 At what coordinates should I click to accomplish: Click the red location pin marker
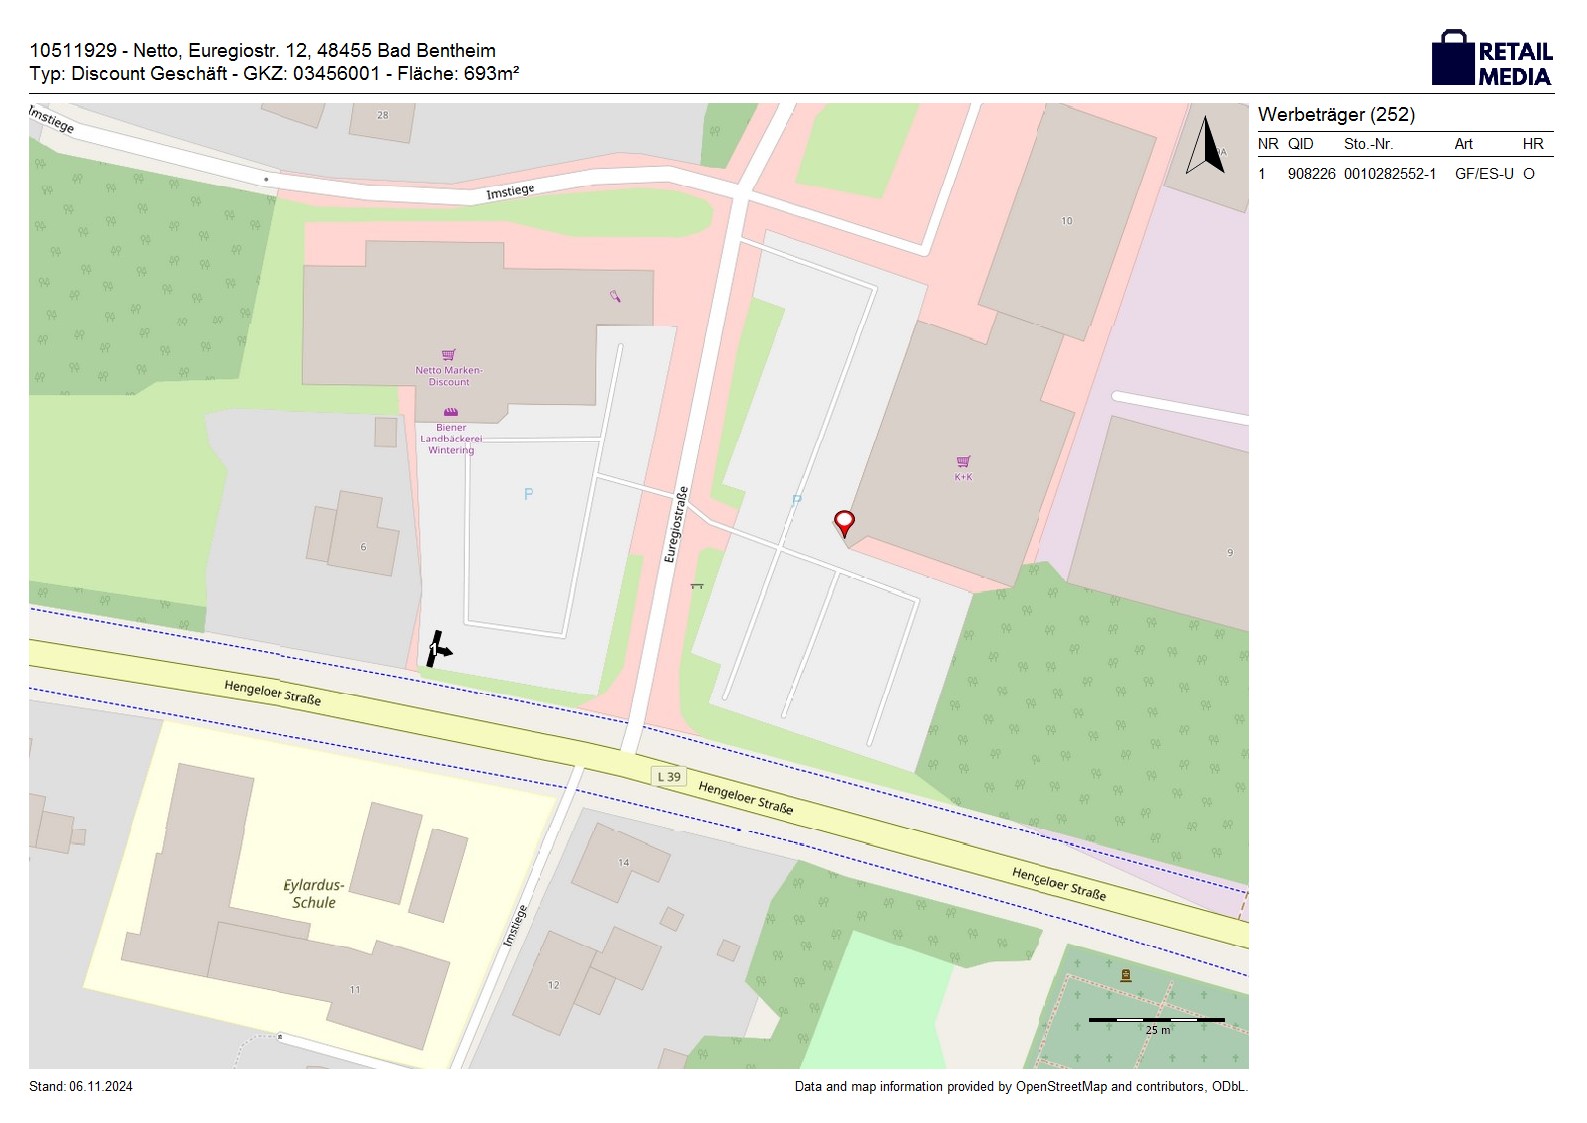coord(844,522)
